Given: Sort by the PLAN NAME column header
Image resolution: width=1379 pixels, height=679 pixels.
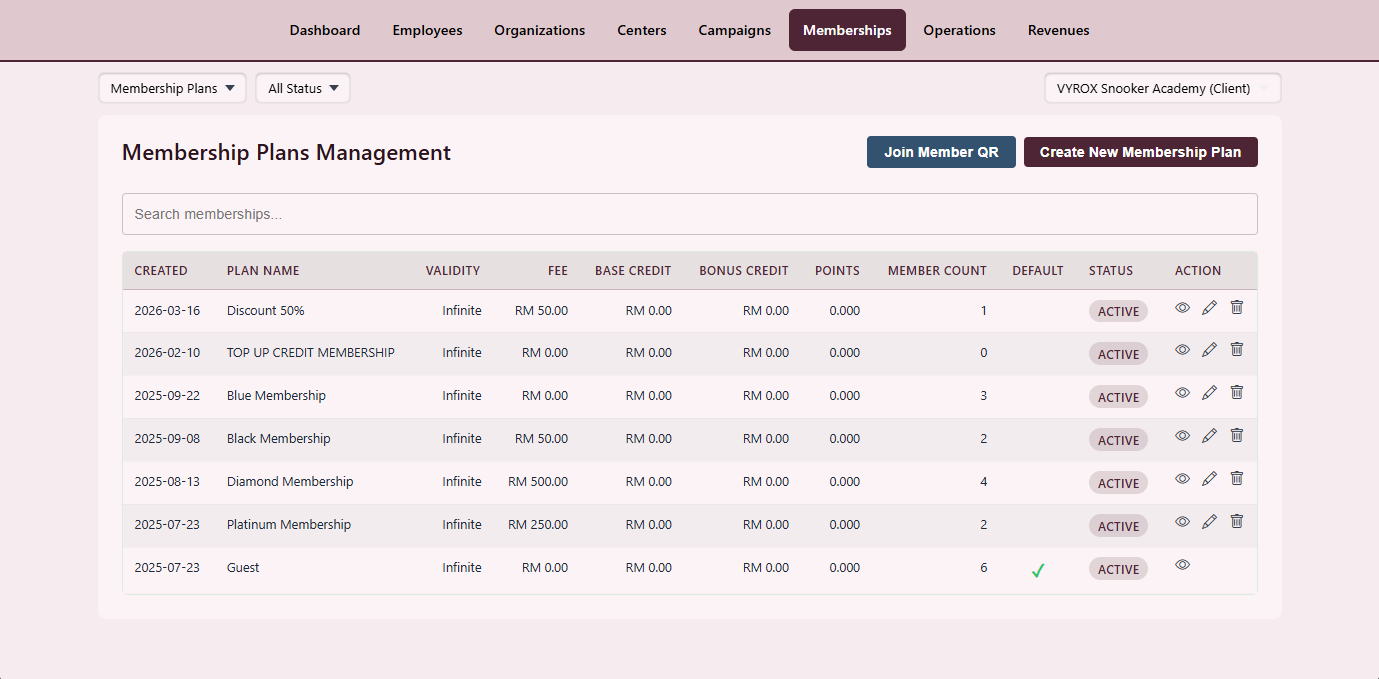Looking at the screenshot, I should coord(263,271).
